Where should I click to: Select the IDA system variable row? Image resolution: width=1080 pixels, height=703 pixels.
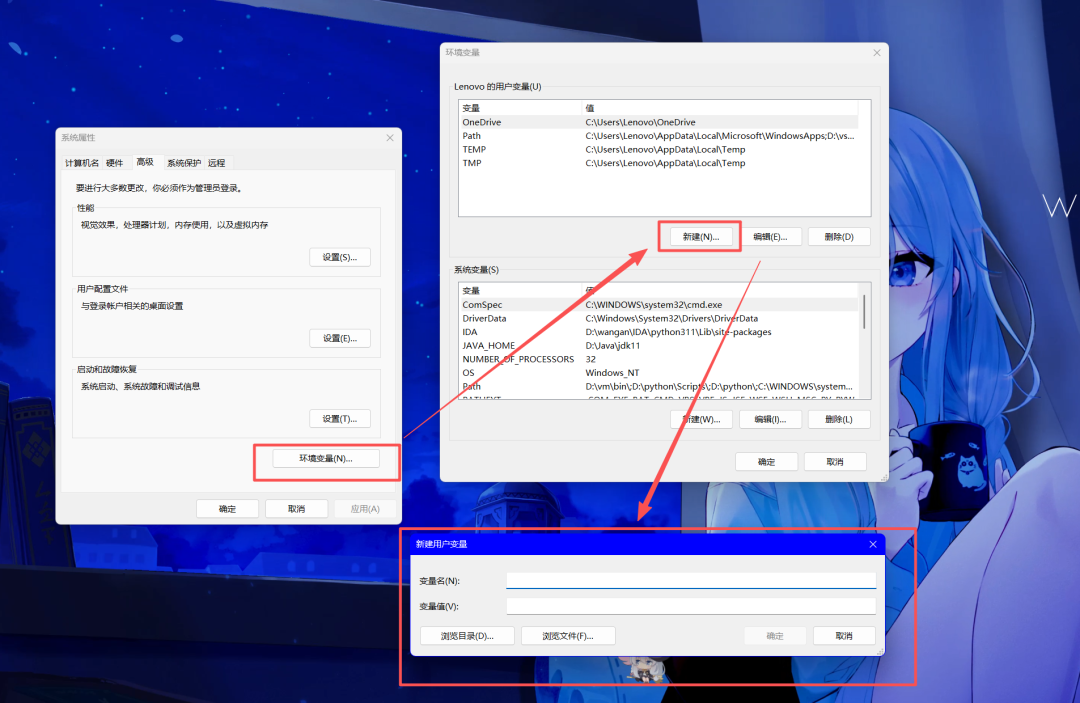coord(658,332)
